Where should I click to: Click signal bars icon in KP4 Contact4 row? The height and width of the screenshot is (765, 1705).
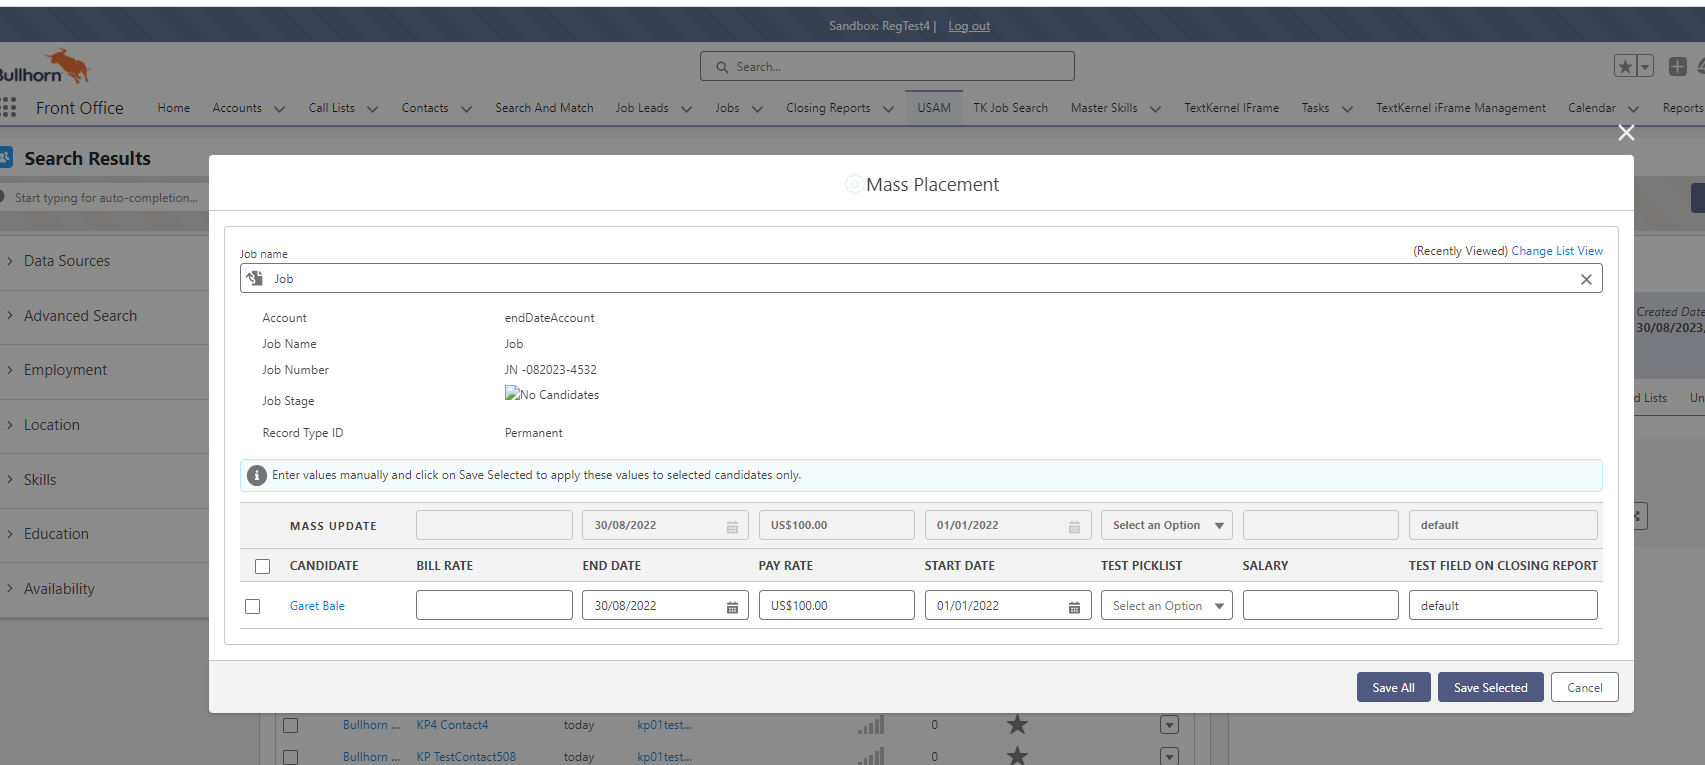(x=871, y=725)
